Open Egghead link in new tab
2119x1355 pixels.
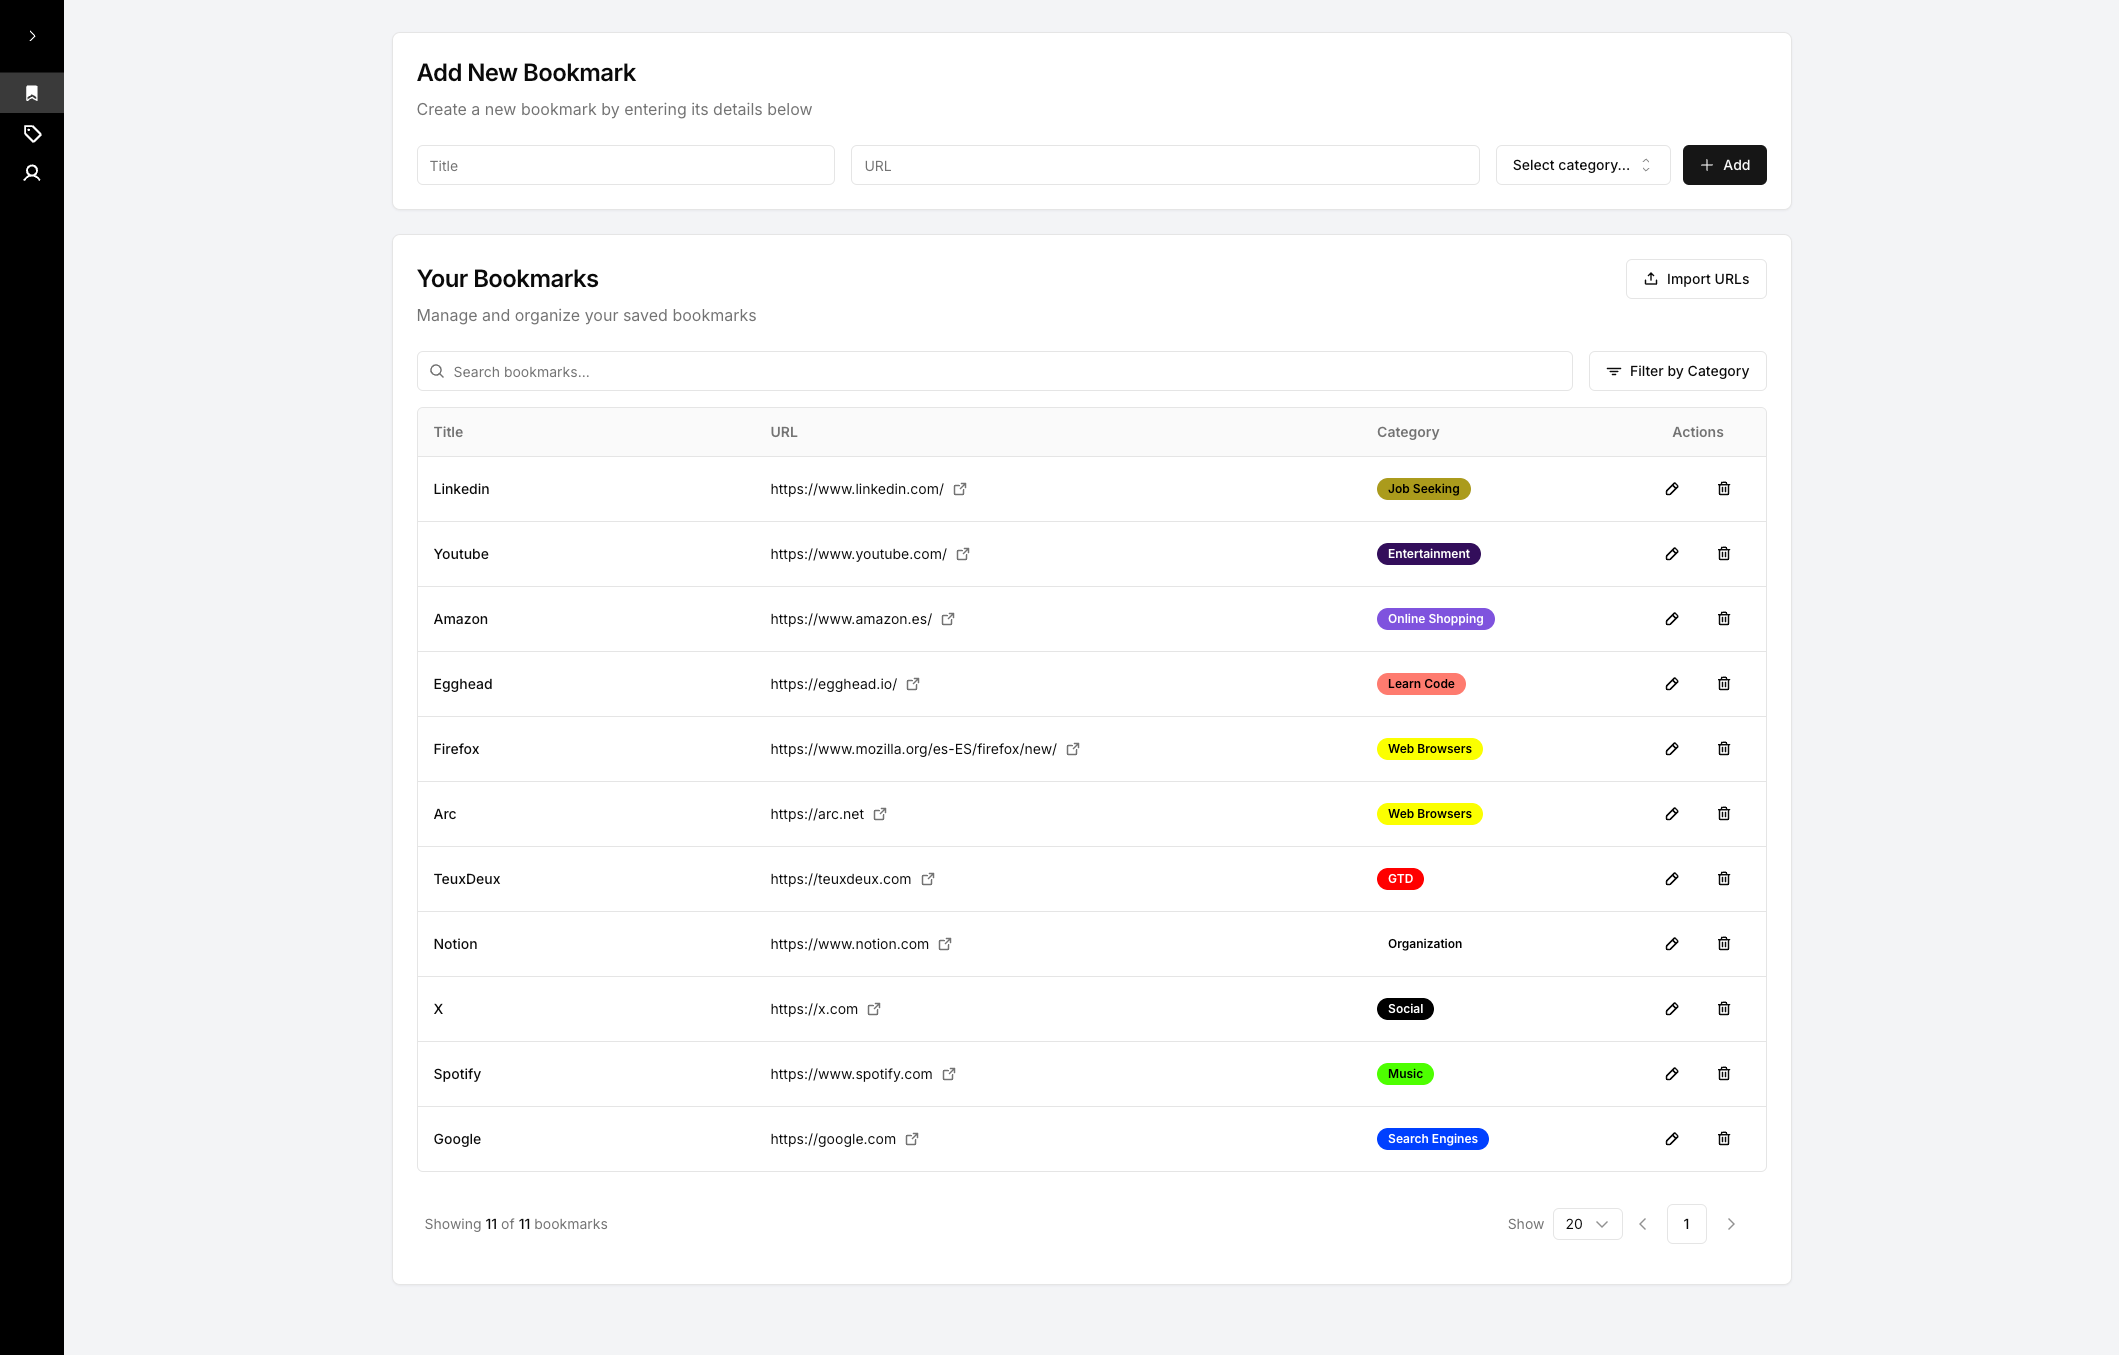click(912, 684)
